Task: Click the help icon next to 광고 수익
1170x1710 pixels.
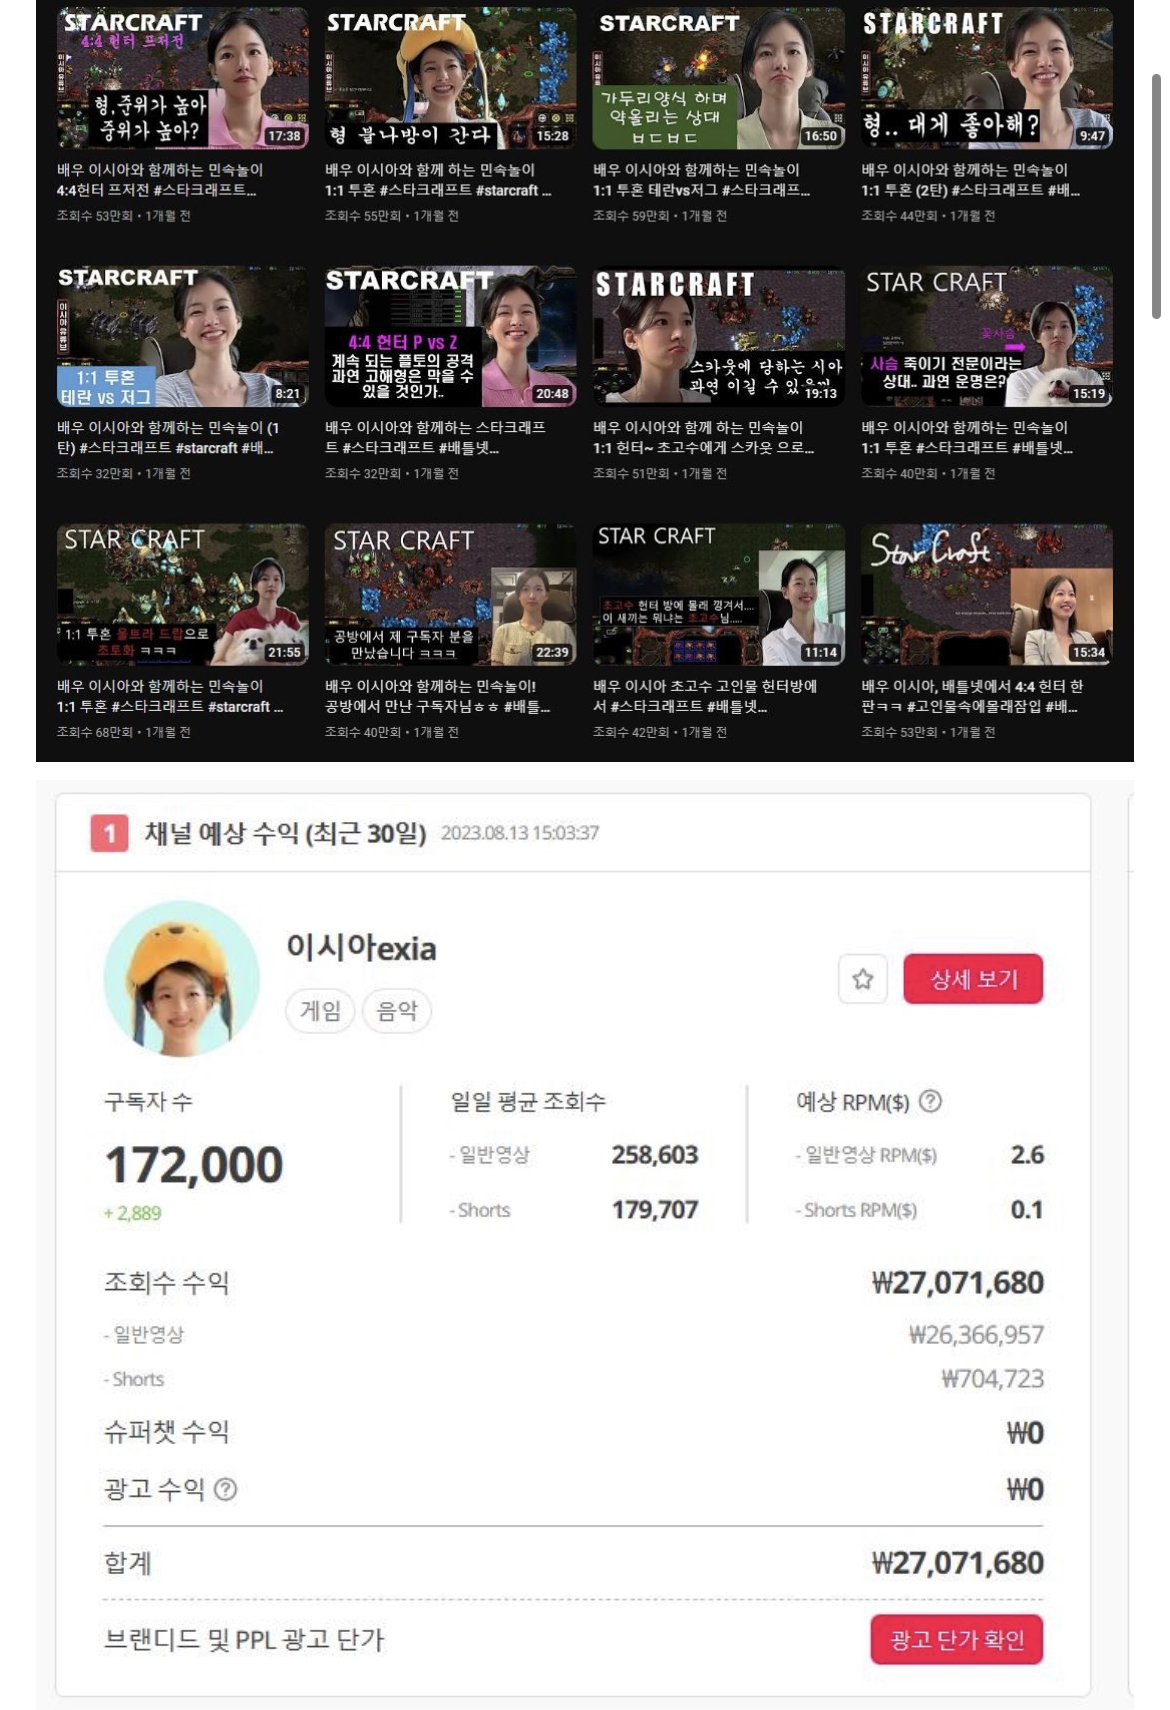Action: click(226, 1489)
